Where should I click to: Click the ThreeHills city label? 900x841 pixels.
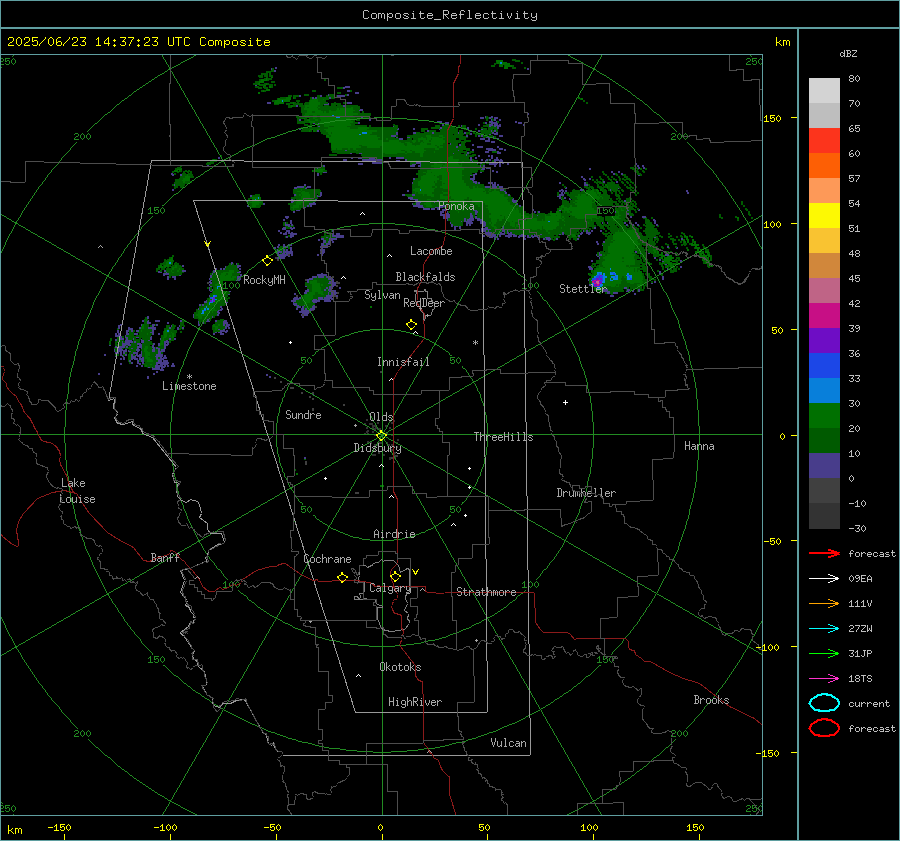[x=503, y=437]
